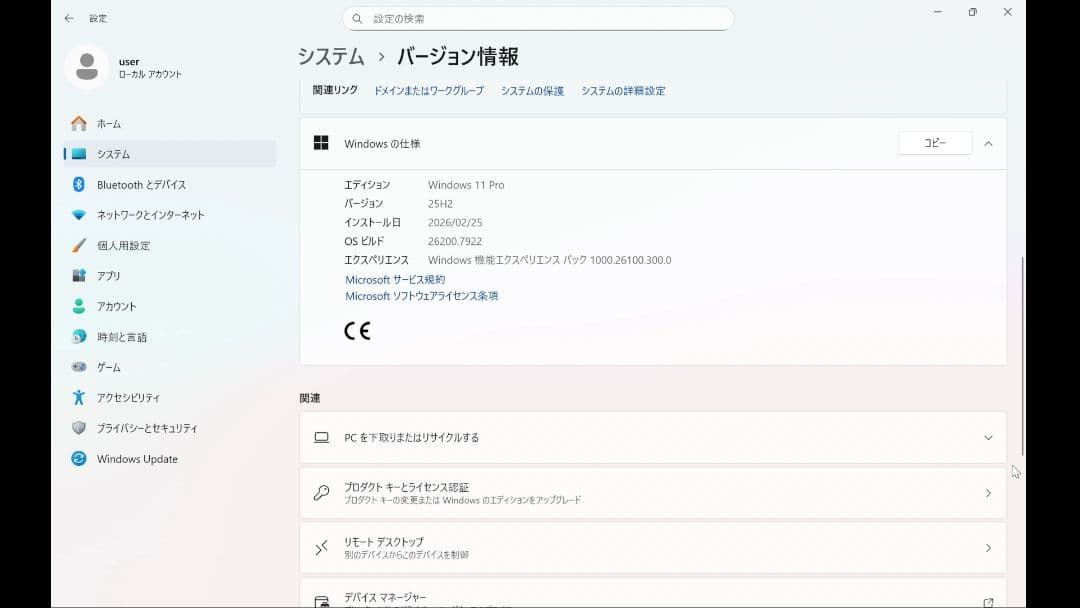Click the Privacy and security shield icon
The width and height of the screenshot is (1080, 608).
point(79,428)
